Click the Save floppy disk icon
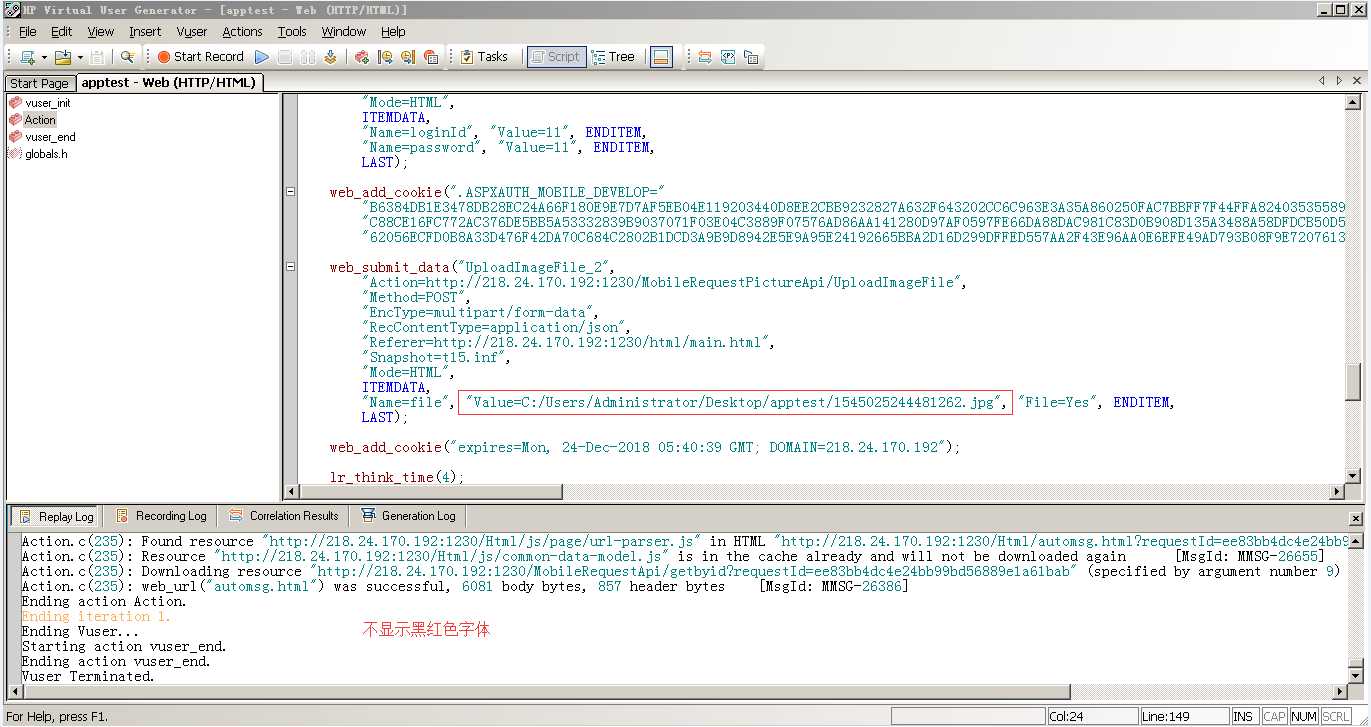Viewport: 1371px width, 727px height. click(x=97, y=57)
